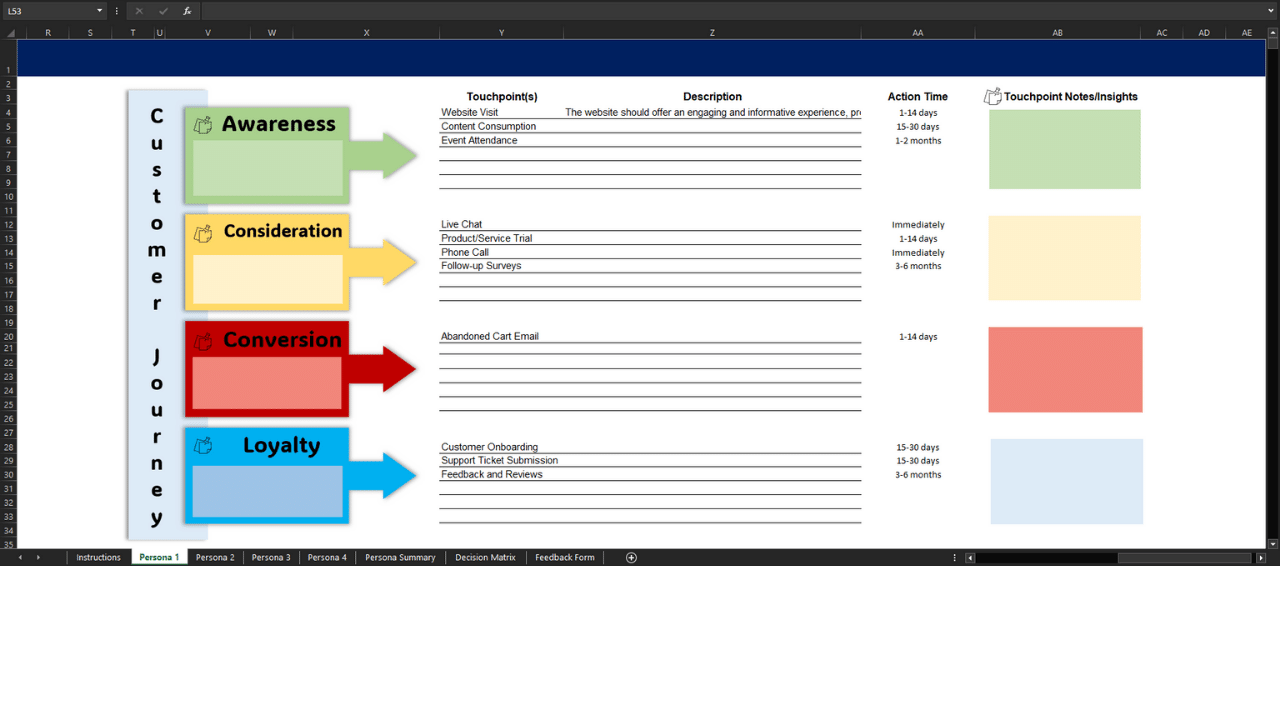The width and height of the screenshot is (1280, 720).
Task: Open the Decision Matrix sheet tab
Action: (x=485, y=558)
